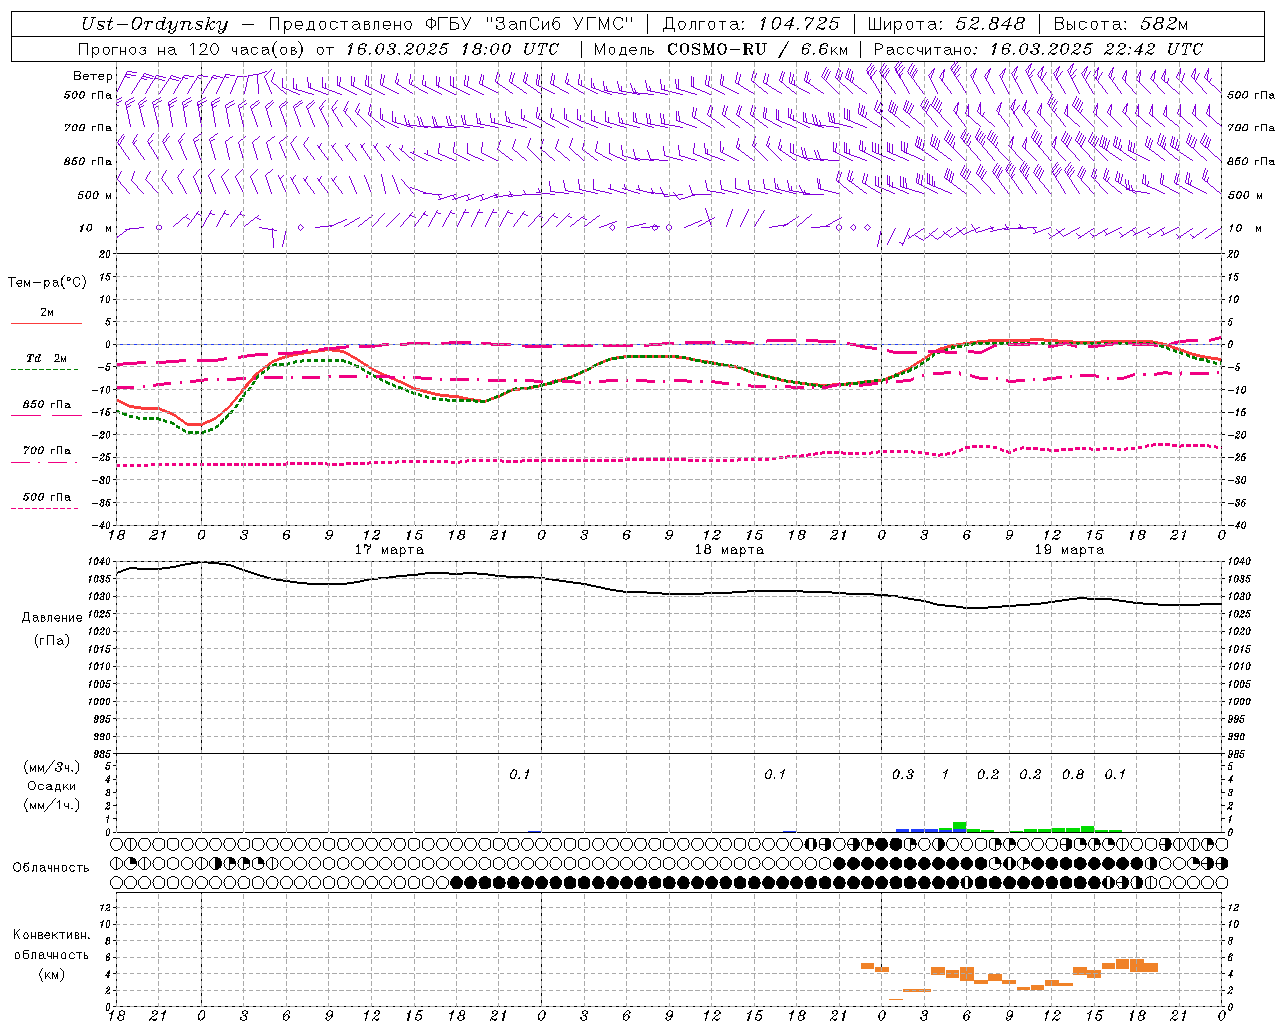Click the forecast text Прогноз на 120 часа(ов)
This screenshot has height=1024, width=1280.
pos(193,48)
